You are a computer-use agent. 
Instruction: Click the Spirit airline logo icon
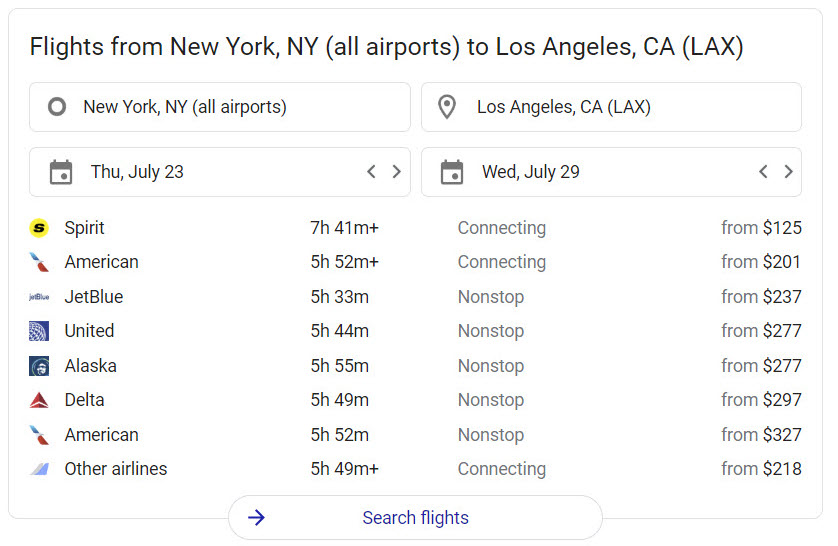coord(39,228)
